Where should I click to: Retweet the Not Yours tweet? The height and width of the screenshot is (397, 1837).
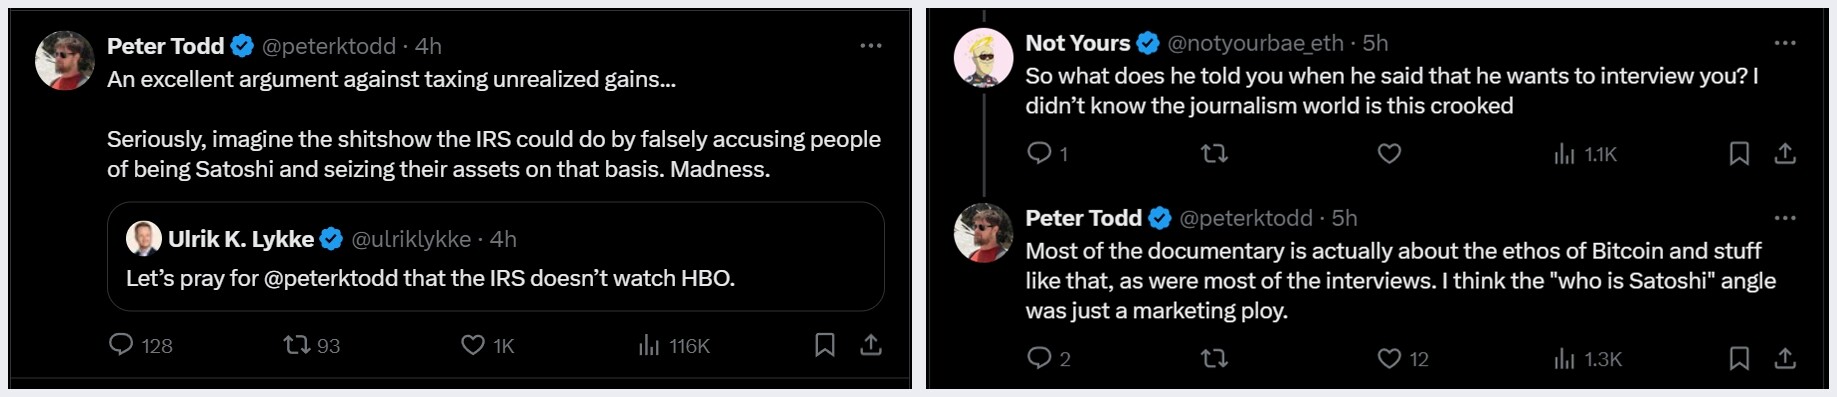point(1214,153)
